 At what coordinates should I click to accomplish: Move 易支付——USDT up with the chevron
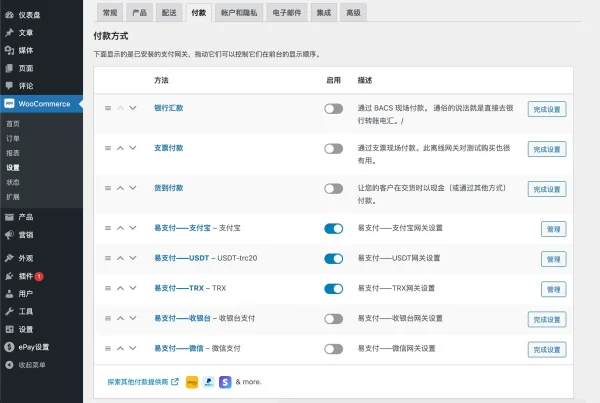(121, 258)
